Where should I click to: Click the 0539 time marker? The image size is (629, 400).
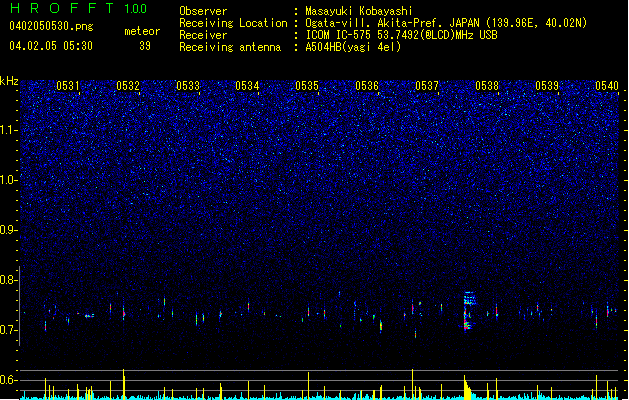547,86
